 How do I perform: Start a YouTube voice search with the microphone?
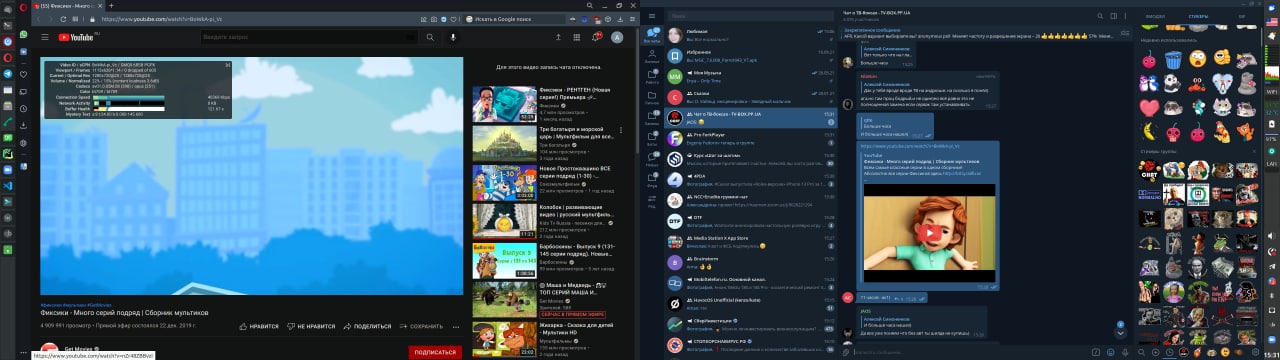point(453,37)
